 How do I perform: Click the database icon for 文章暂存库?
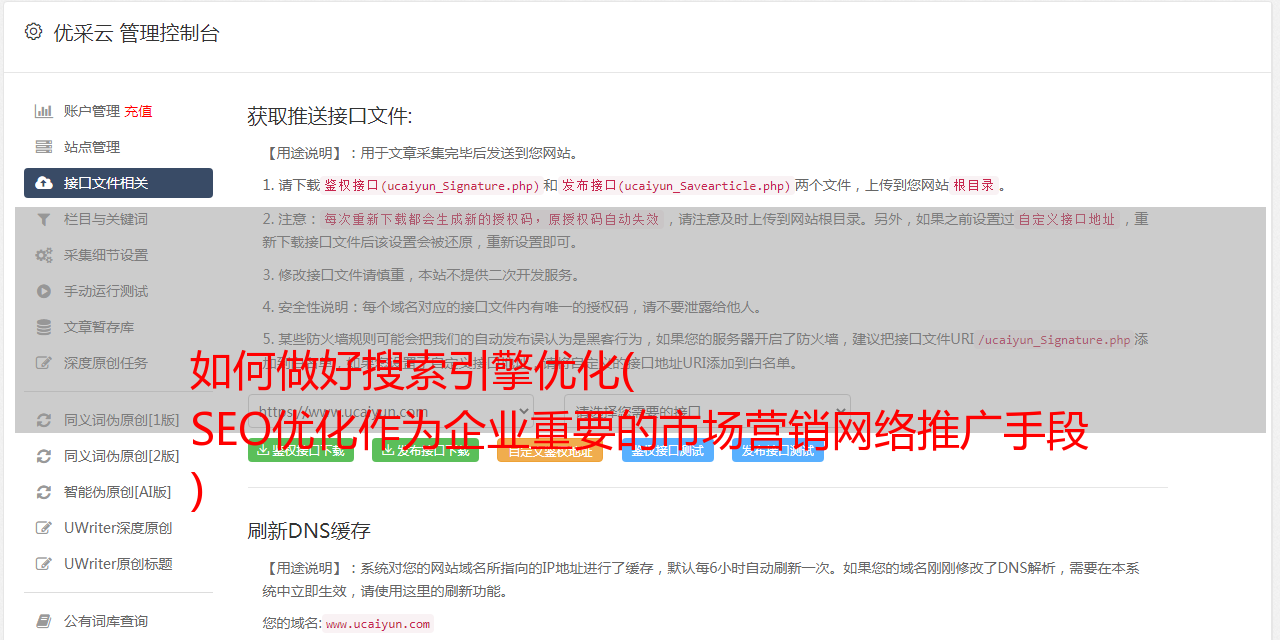click(x=44, y=327)
